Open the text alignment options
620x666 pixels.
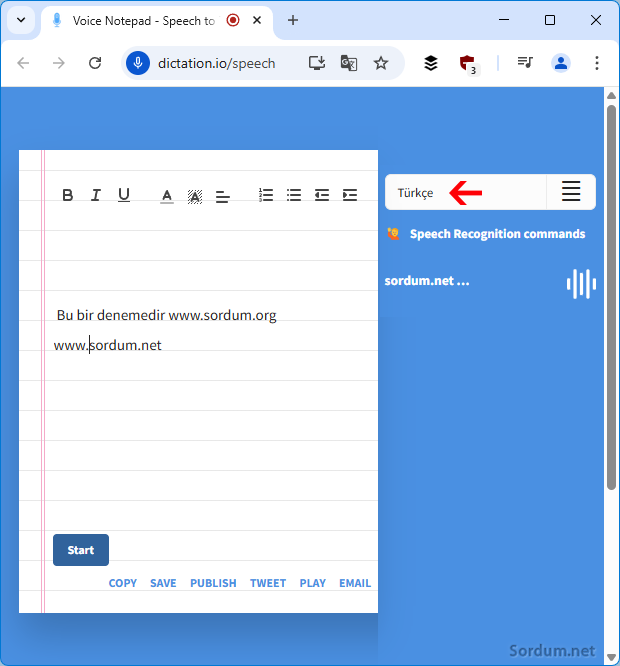[x=223, y=197]
